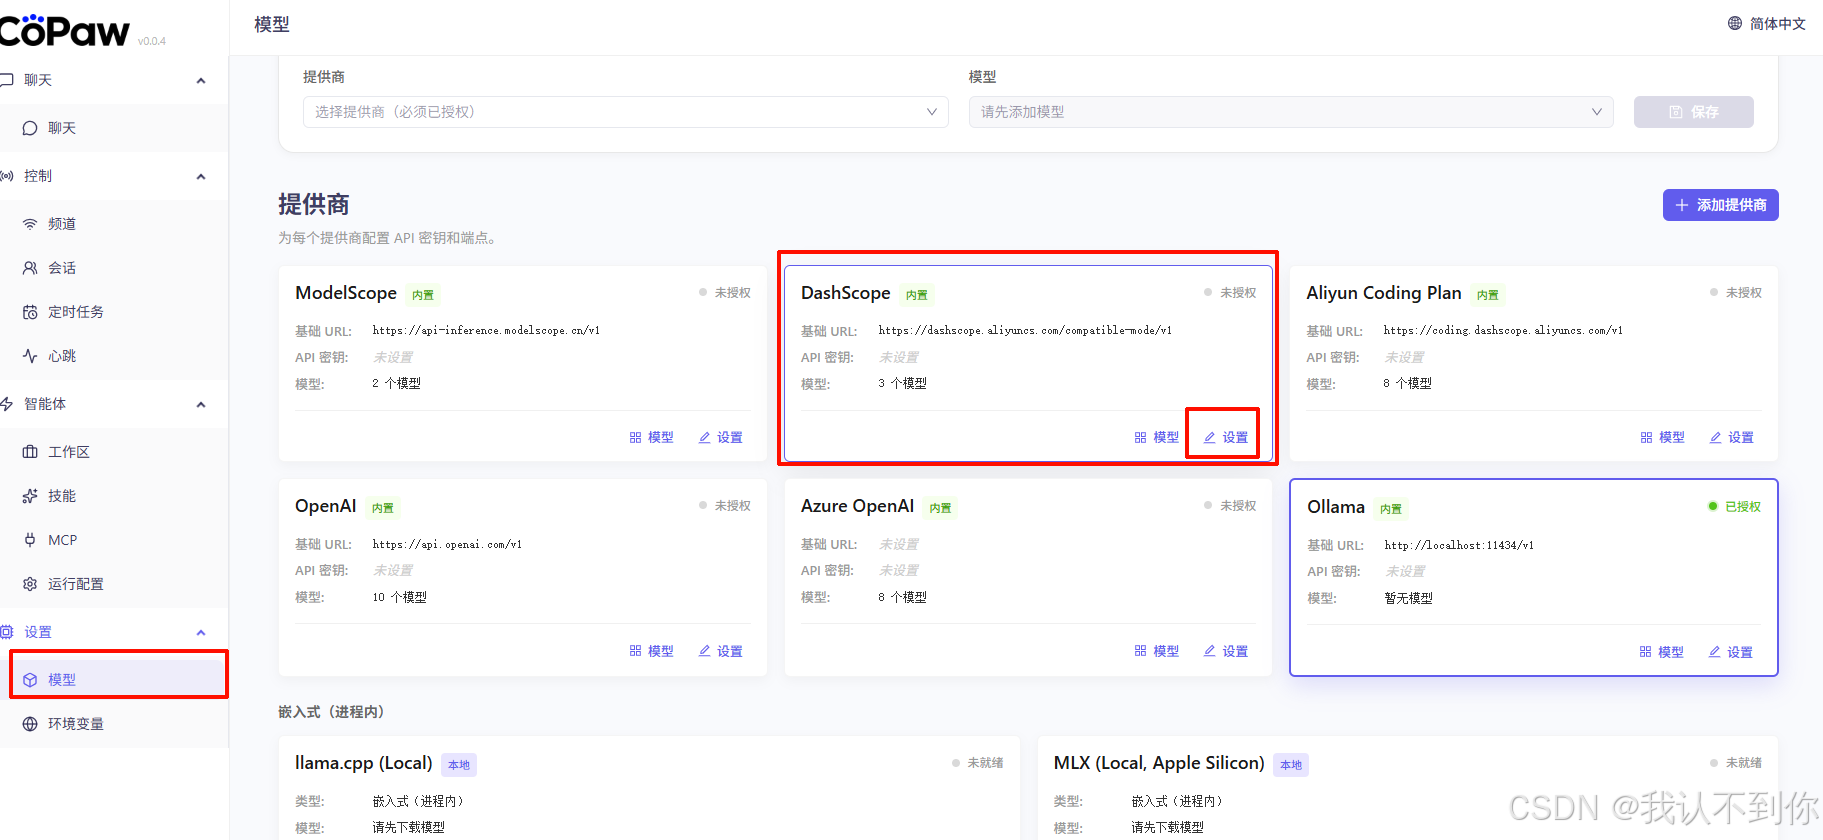Click the Ollama localhost URL text
This screenshot has width=1823, height=840.
point(1459,545)
